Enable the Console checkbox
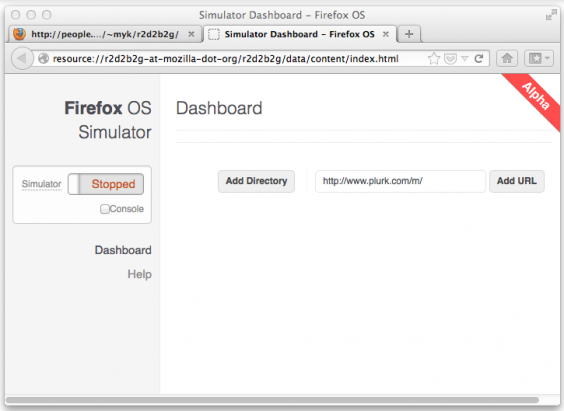Screen dimensions: 564x411 [x=105, y=209]
